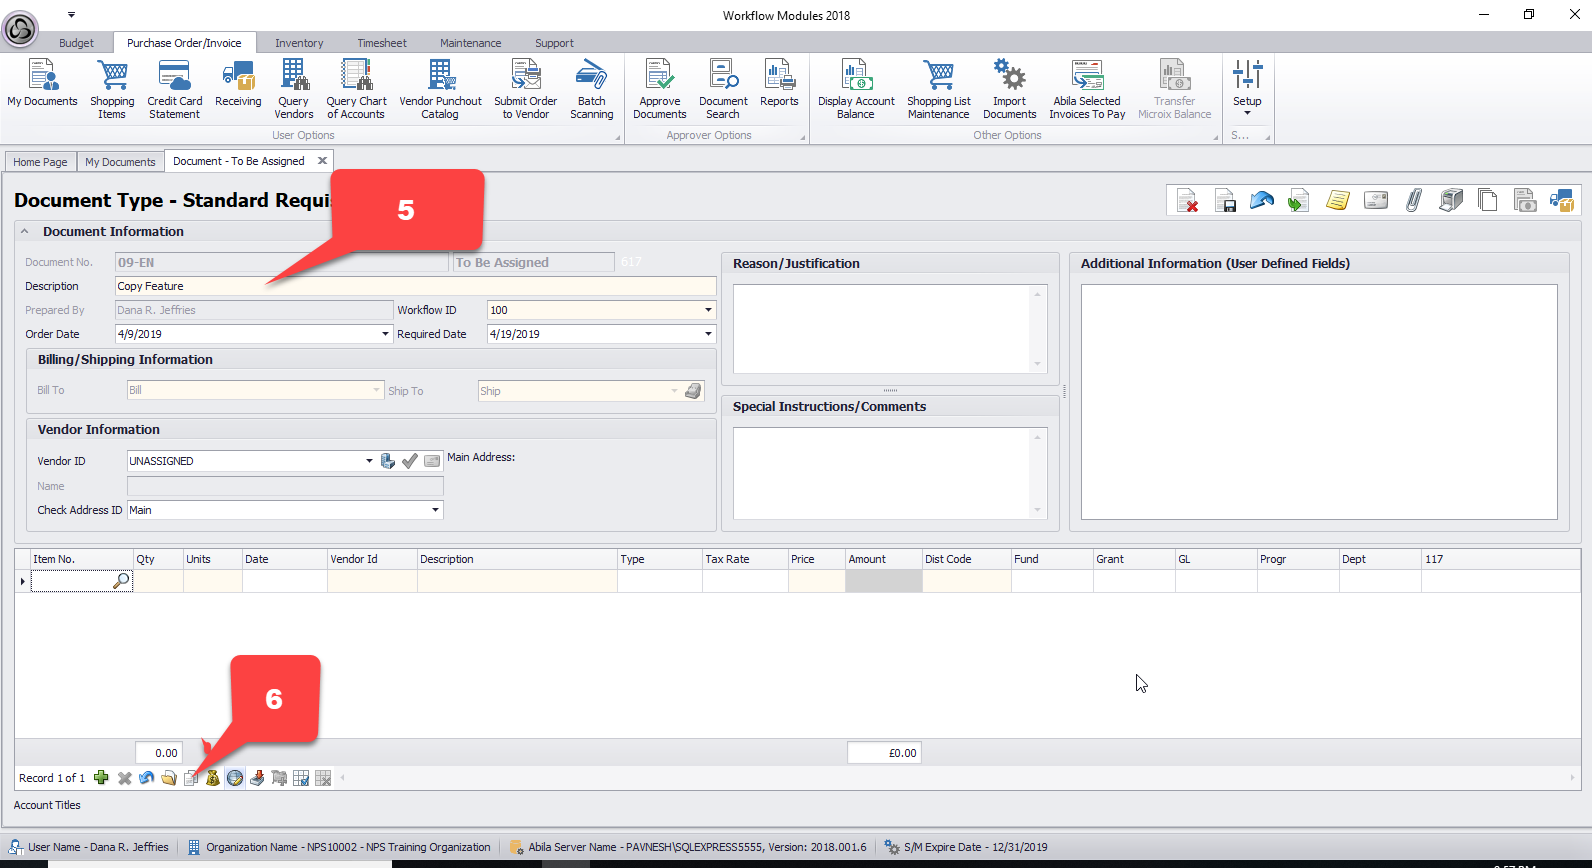Switch to the My Documents tab
Viewport: 1592px width, 868px height.
pyautogui.click(x=120, y=162)
